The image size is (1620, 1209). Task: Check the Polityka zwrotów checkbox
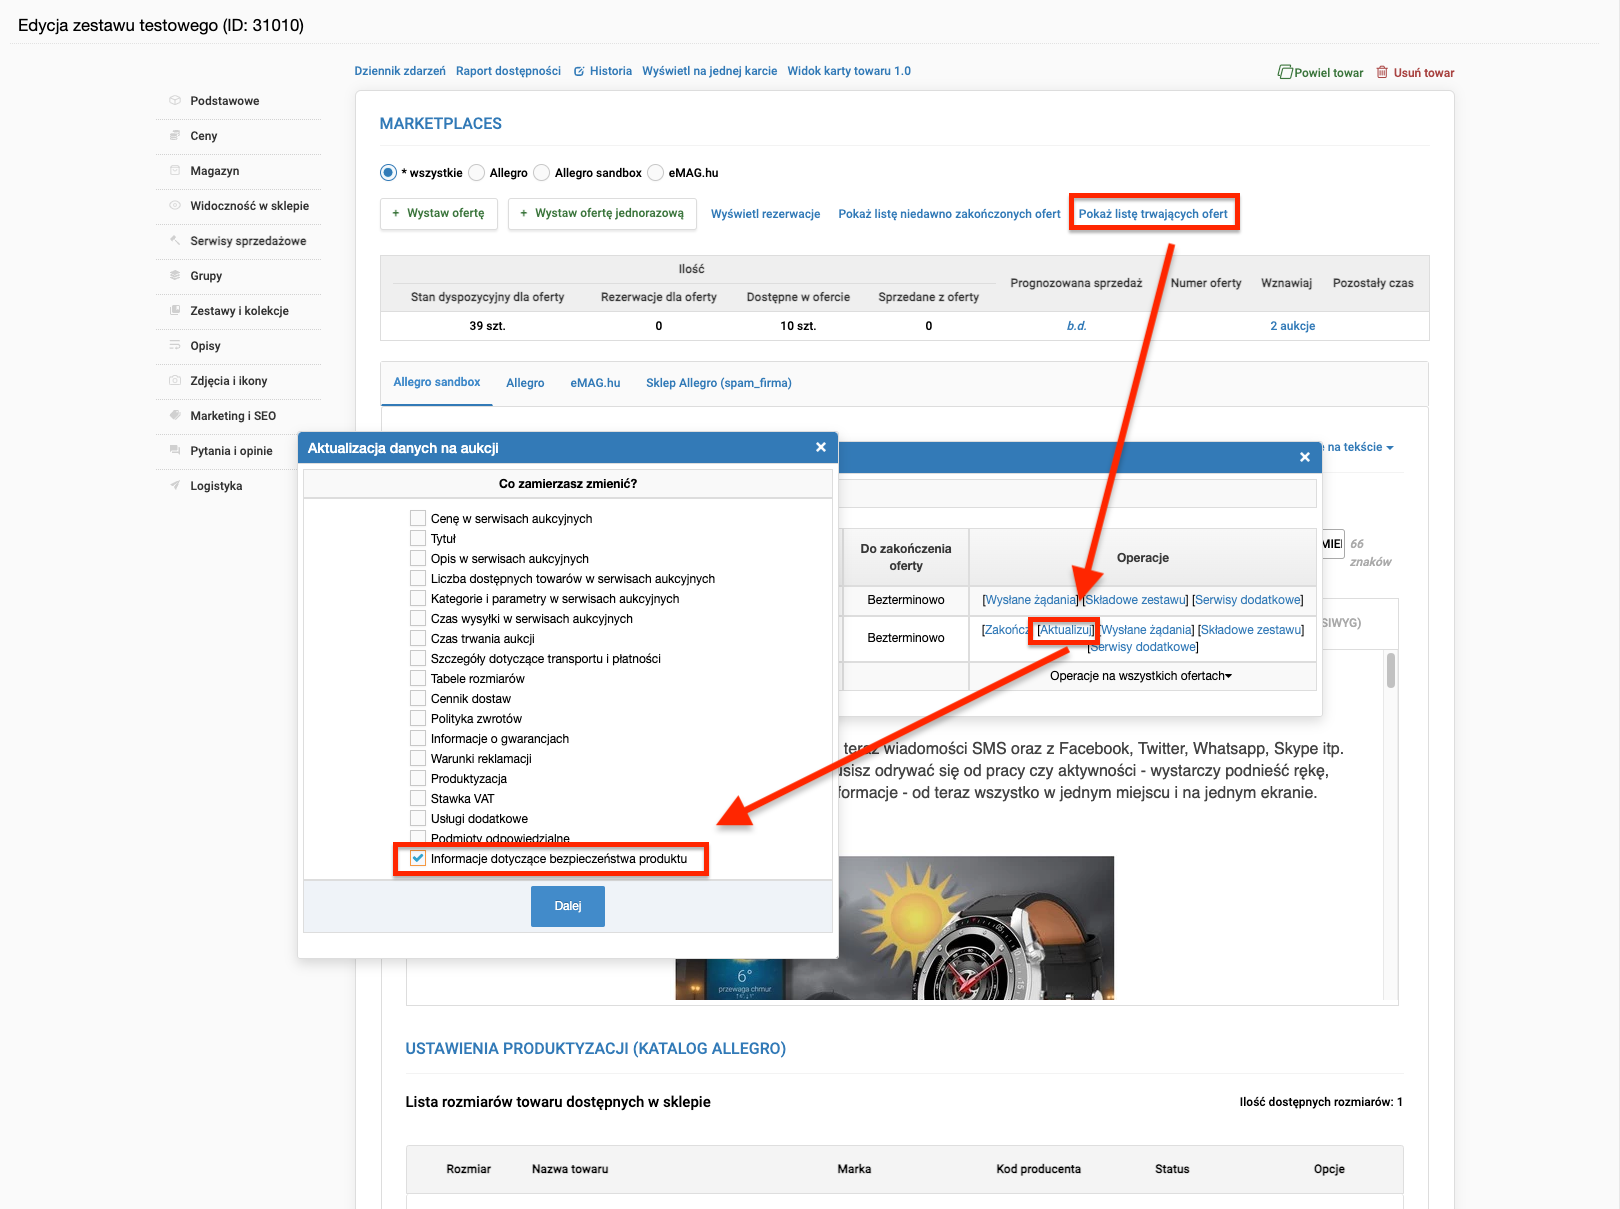pyautogui.click(x=418, y=718)
